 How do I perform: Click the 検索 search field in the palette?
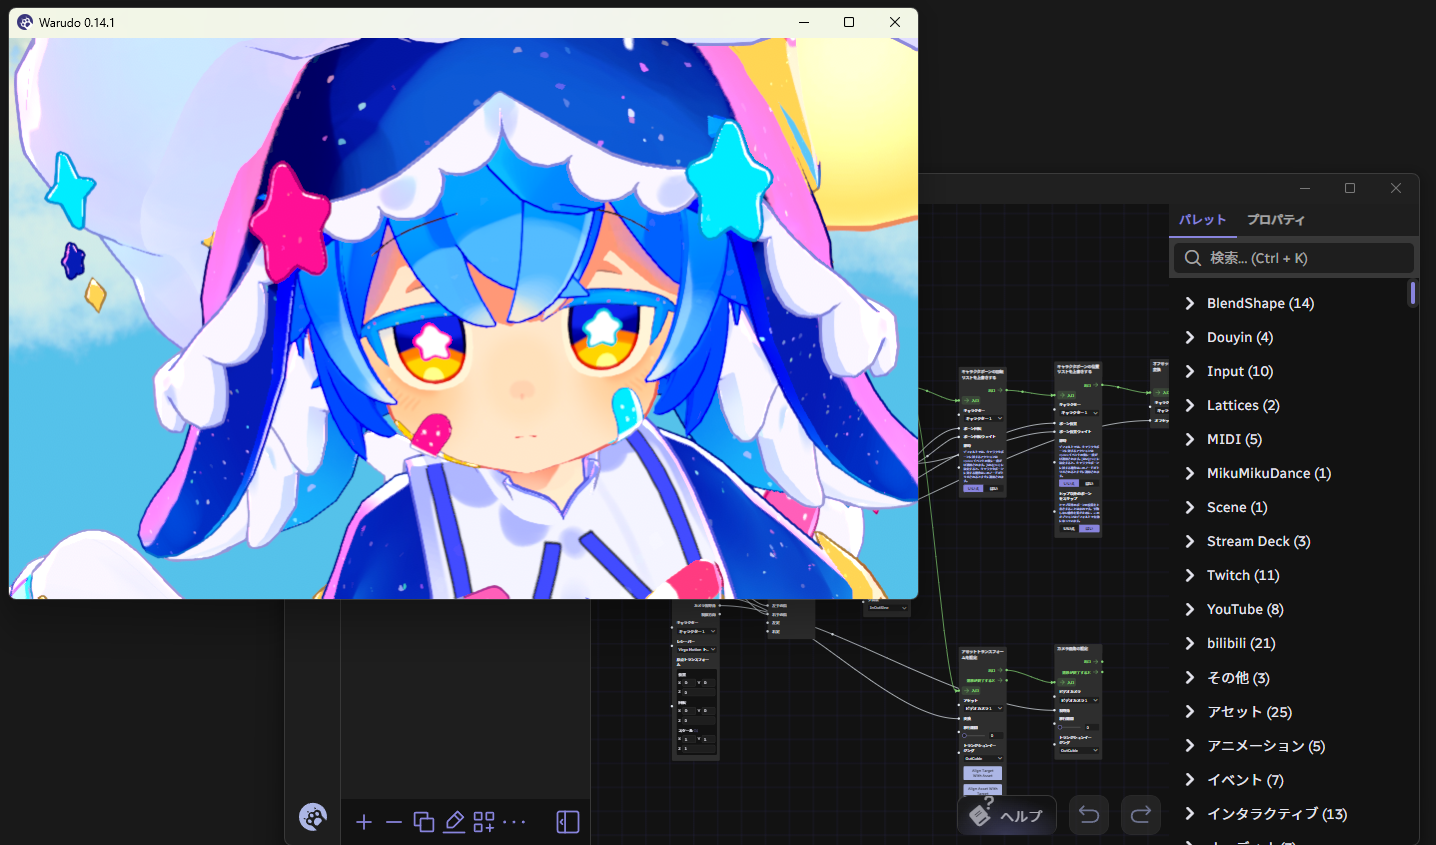(x=1293, y=257)
